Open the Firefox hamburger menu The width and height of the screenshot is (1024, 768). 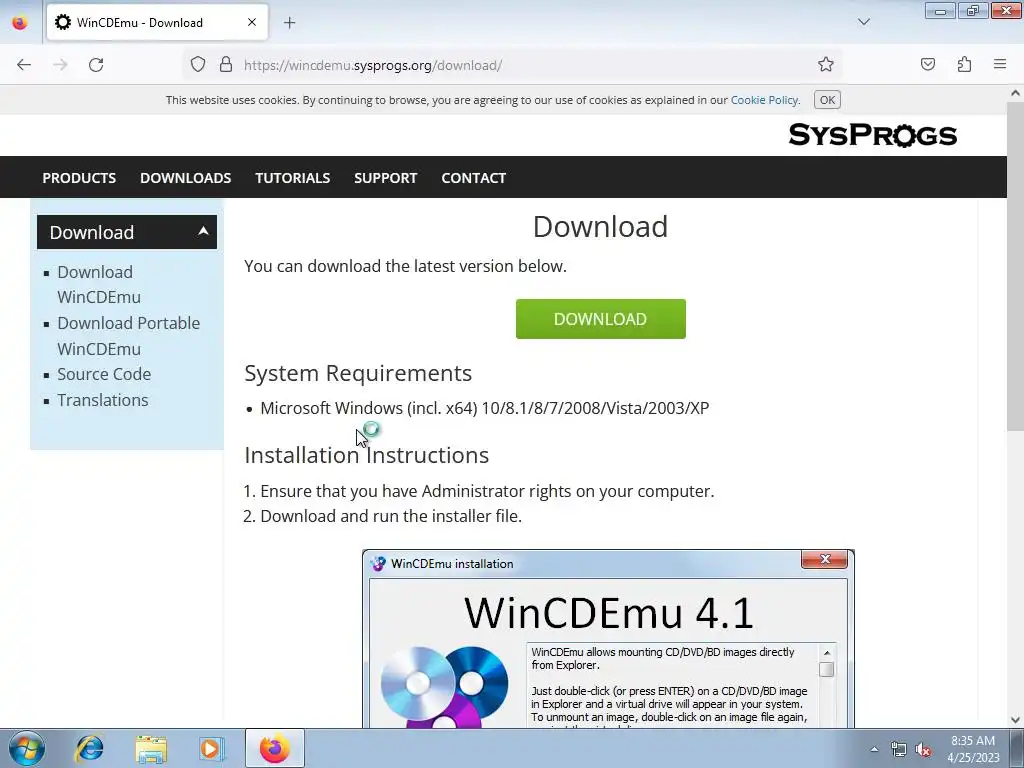click(x=1000, y=64)
